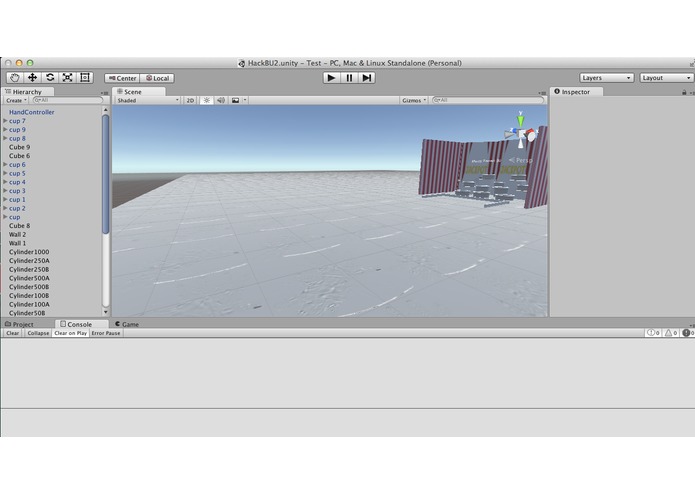Viewport: 695px width, 494px height.
Task: Open the Gizmos dropdown
Action: pos(414,101)
